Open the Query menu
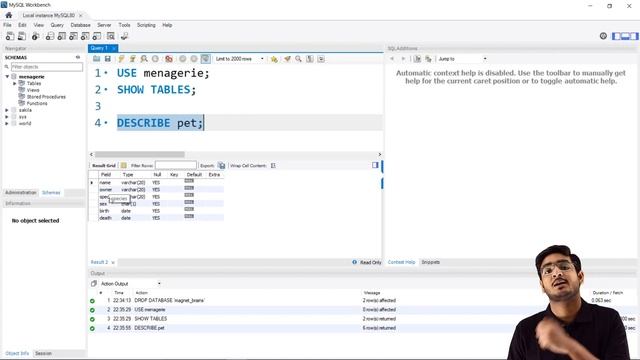 57,25
